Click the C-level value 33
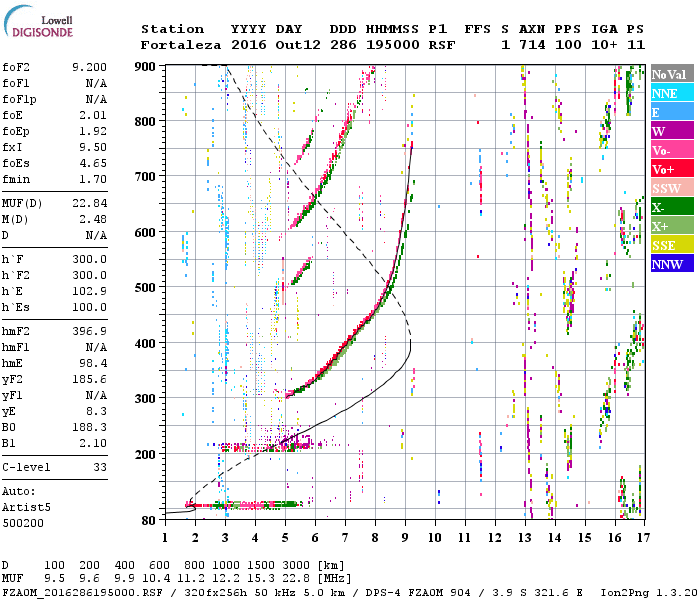The image size is (700, 600). click(x=100, y=467)
